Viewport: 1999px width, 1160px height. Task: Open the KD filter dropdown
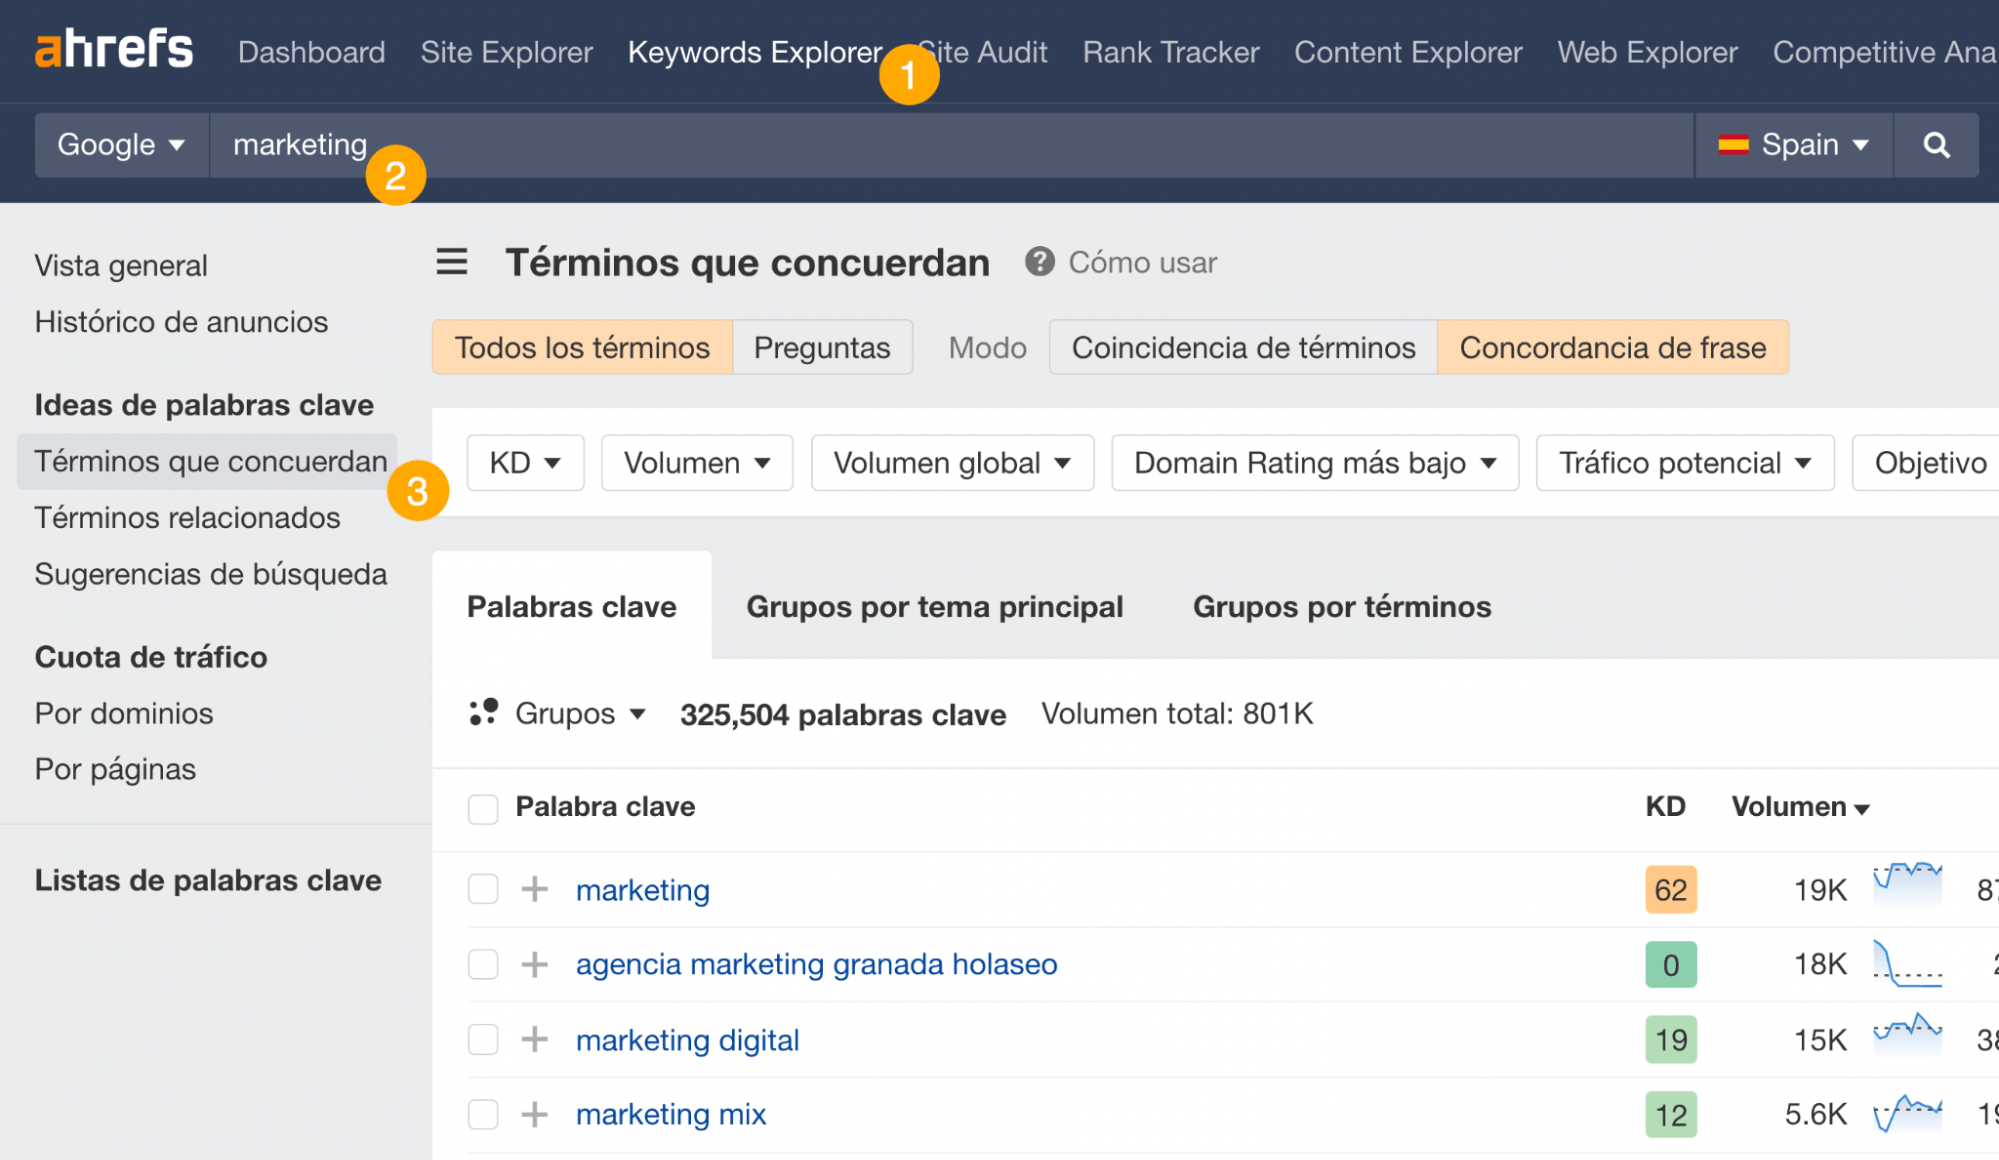point(524,462)
